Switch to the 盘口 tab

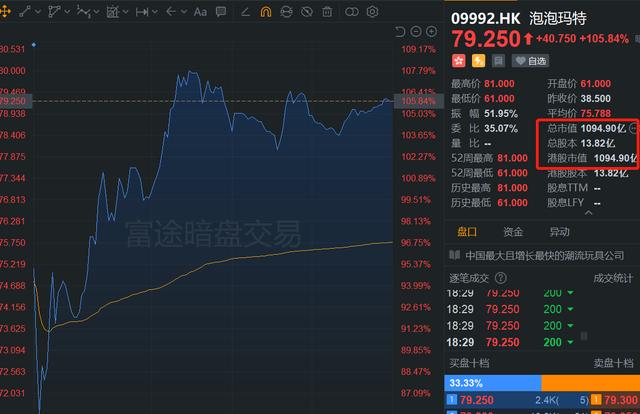coord(467,232)
